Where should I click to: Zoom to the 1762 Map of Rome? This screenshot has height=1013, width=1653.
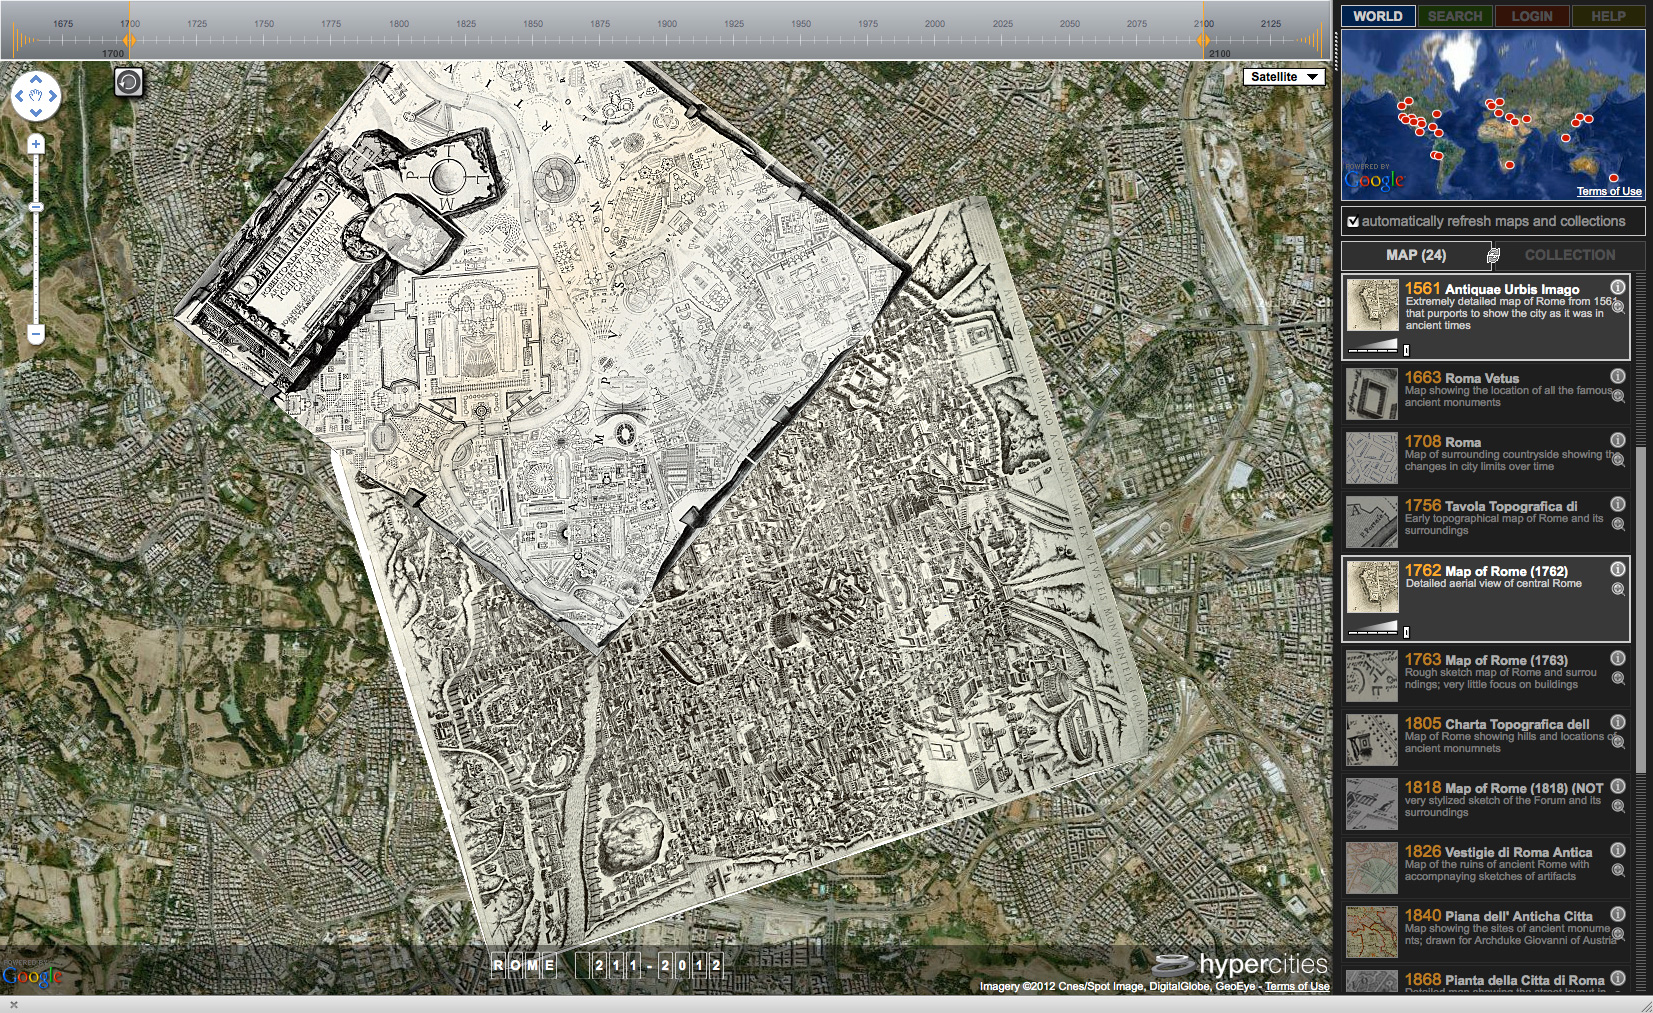[x=1618, y=590]
